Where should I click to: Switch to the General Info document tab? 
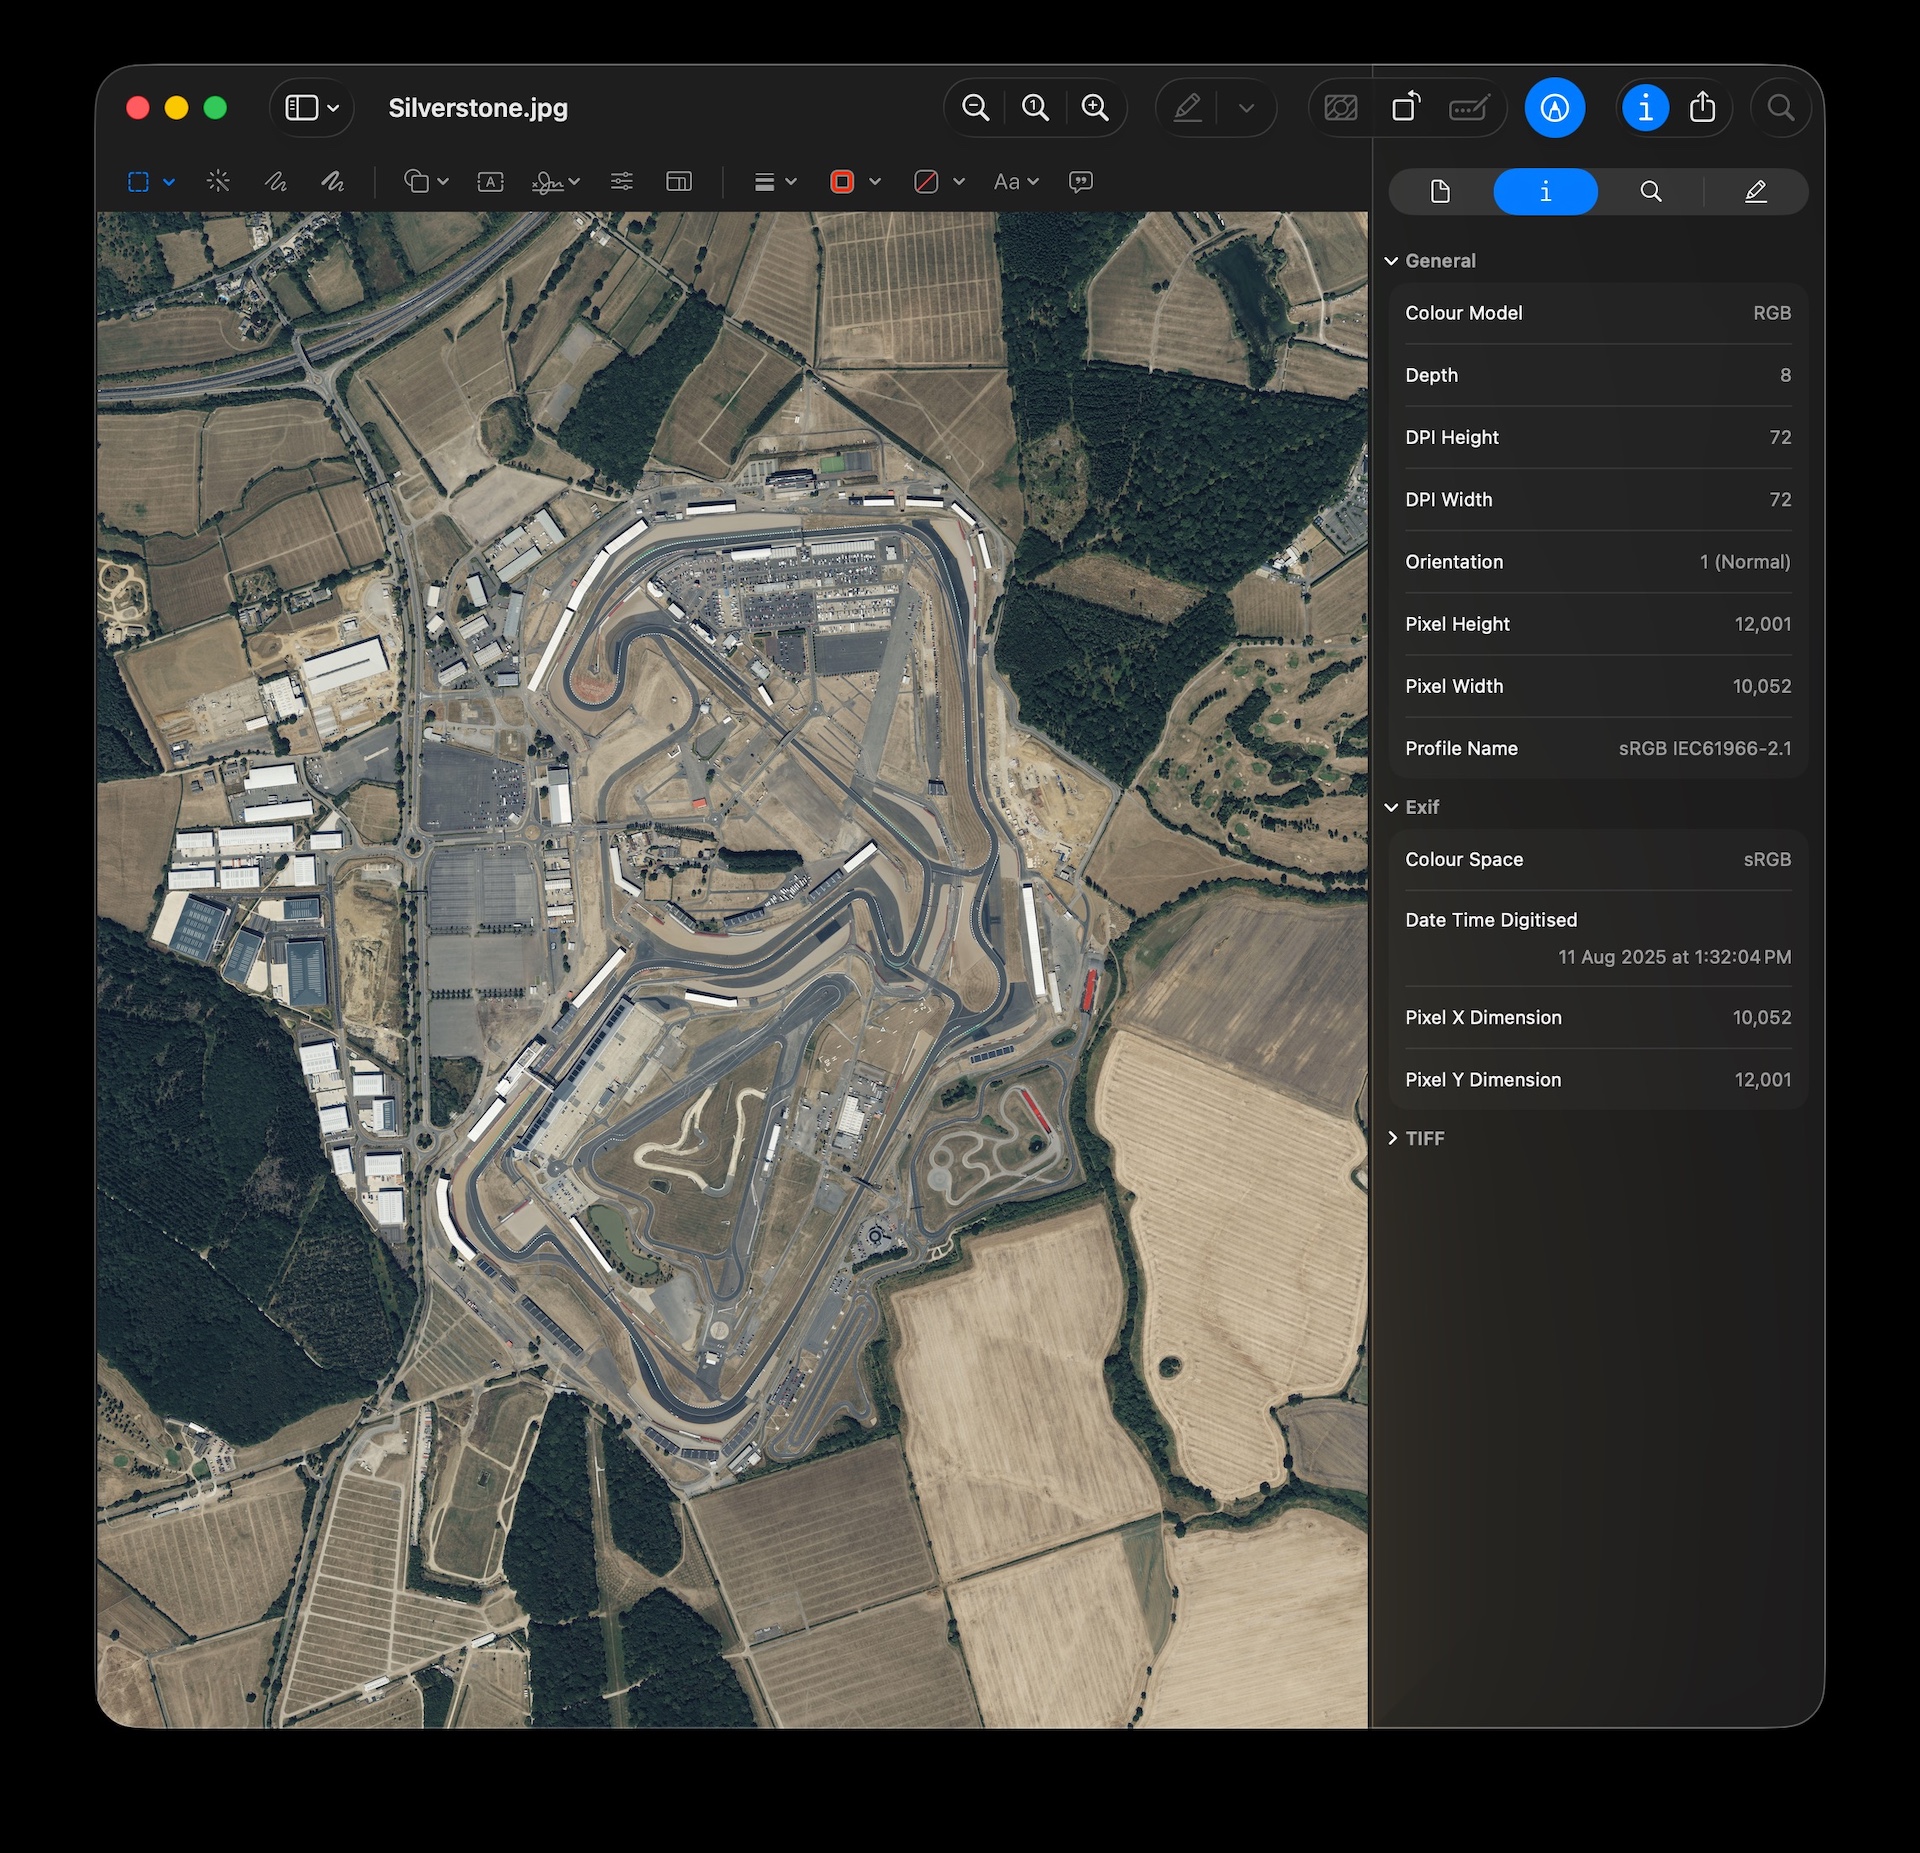1440,191
